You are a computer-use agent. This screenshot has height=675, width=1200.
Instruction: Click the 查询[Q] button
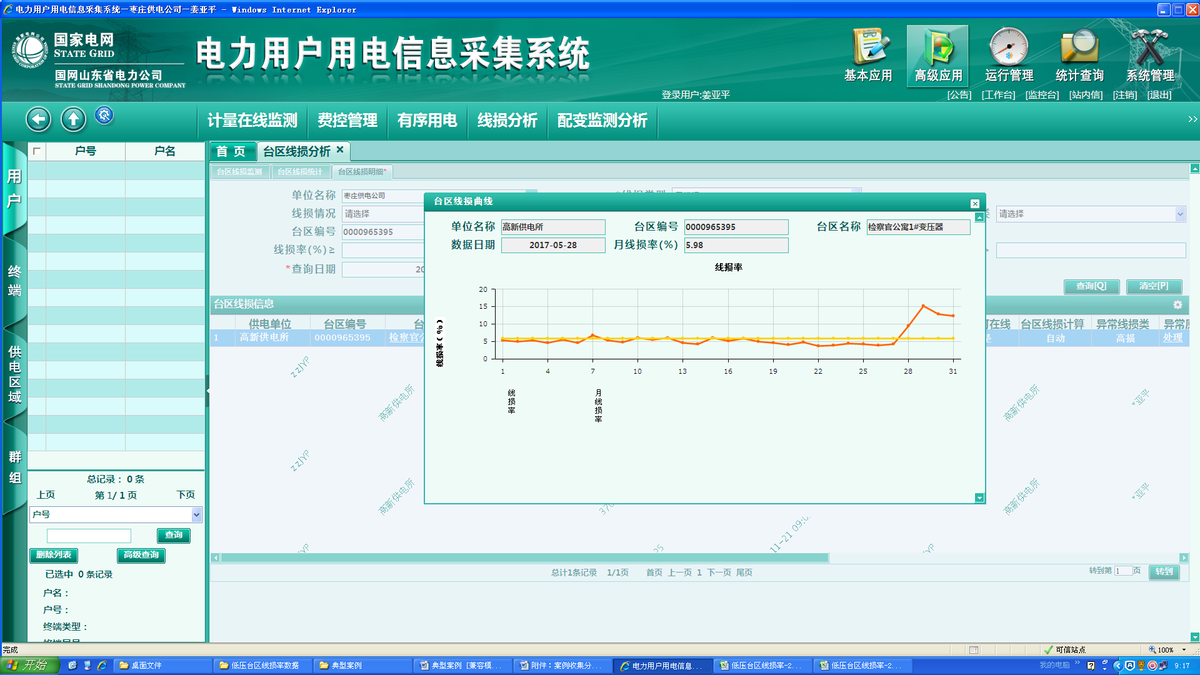pos(1090,286)
